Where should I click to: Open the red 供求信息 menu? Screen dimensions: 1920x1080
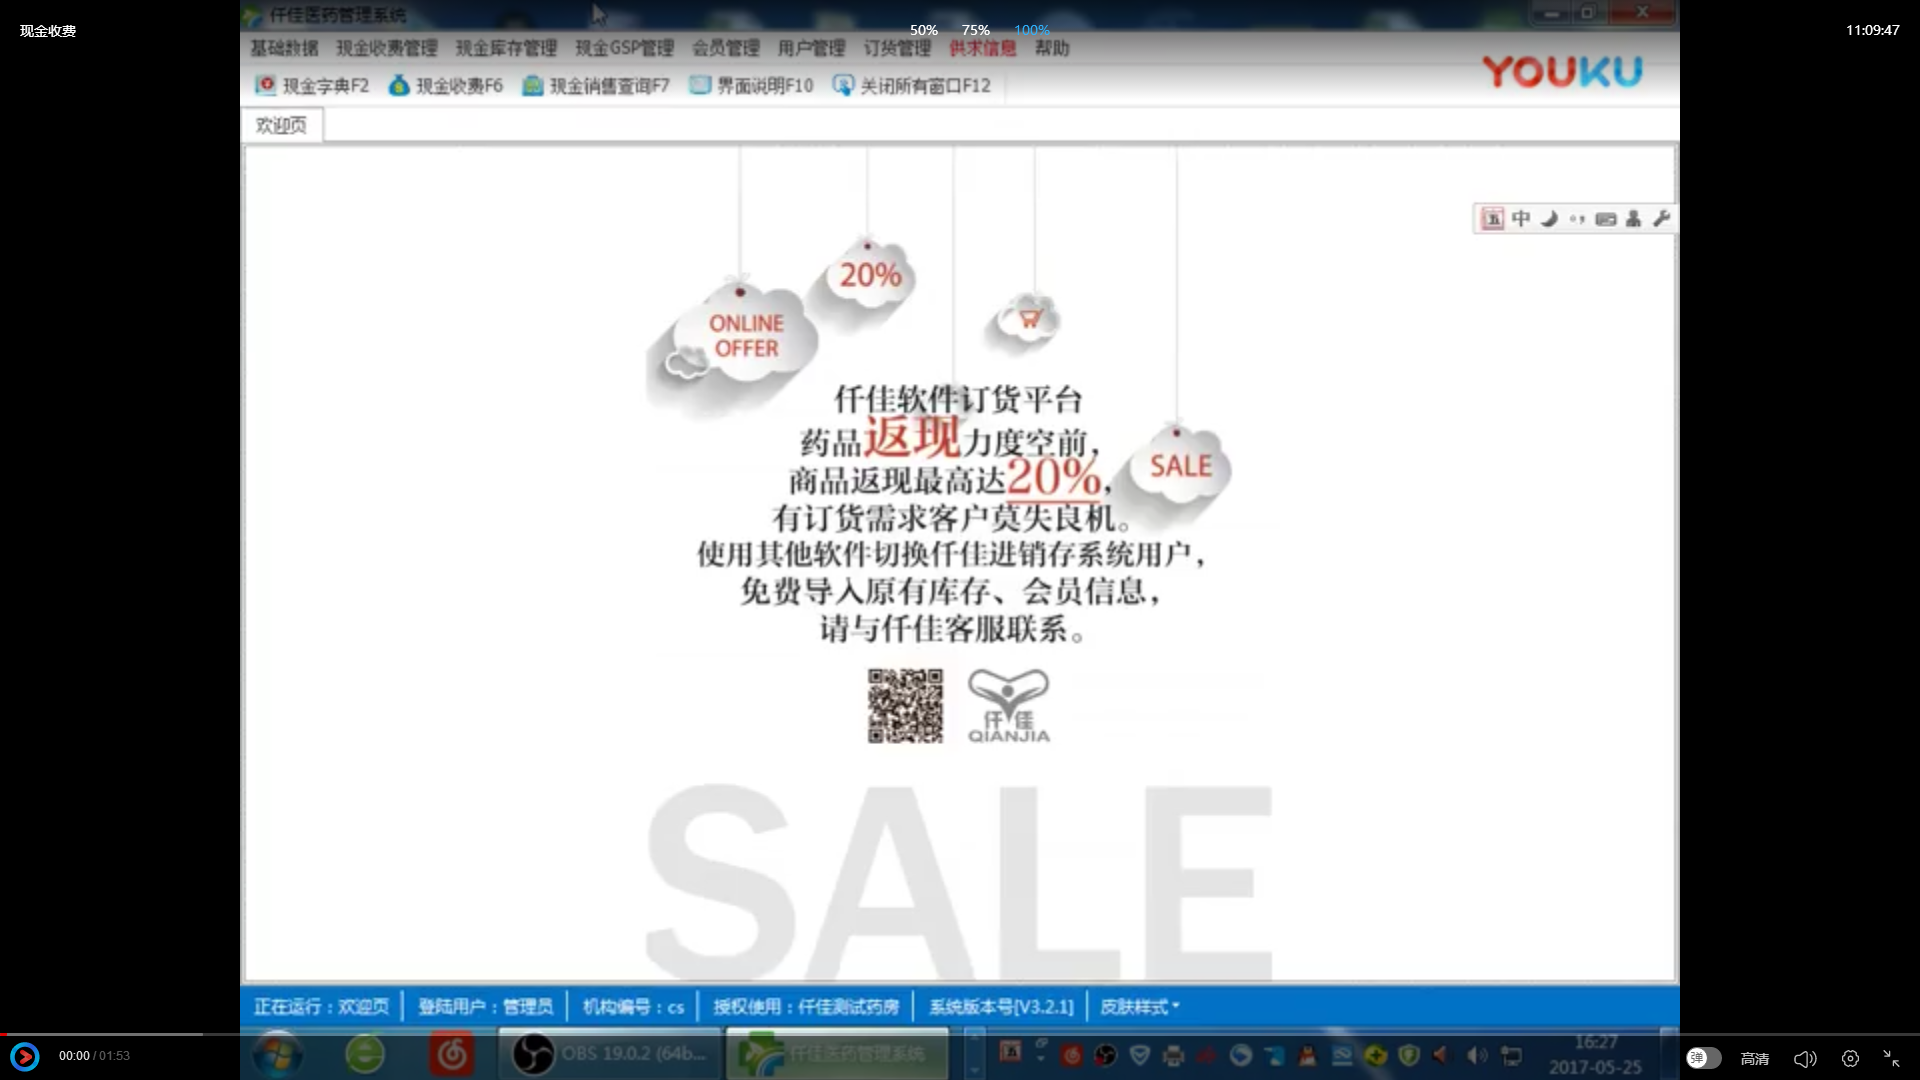coord(982,48)
